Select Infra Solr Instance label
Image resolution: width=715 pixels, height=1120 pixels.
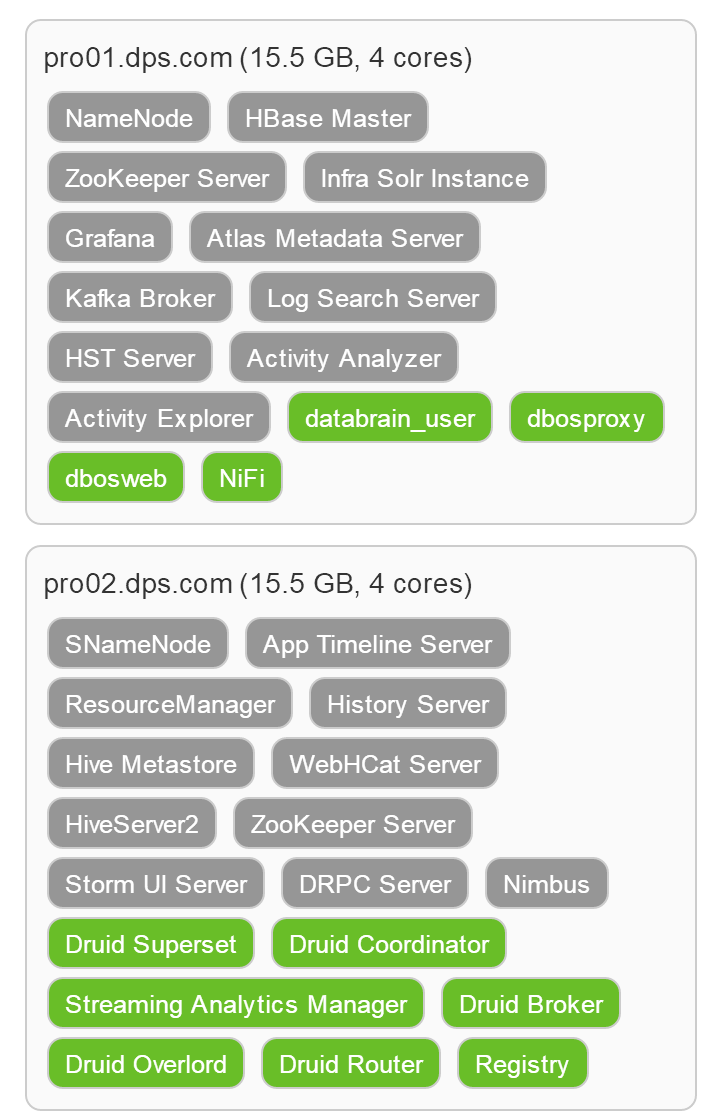(424, 178)
